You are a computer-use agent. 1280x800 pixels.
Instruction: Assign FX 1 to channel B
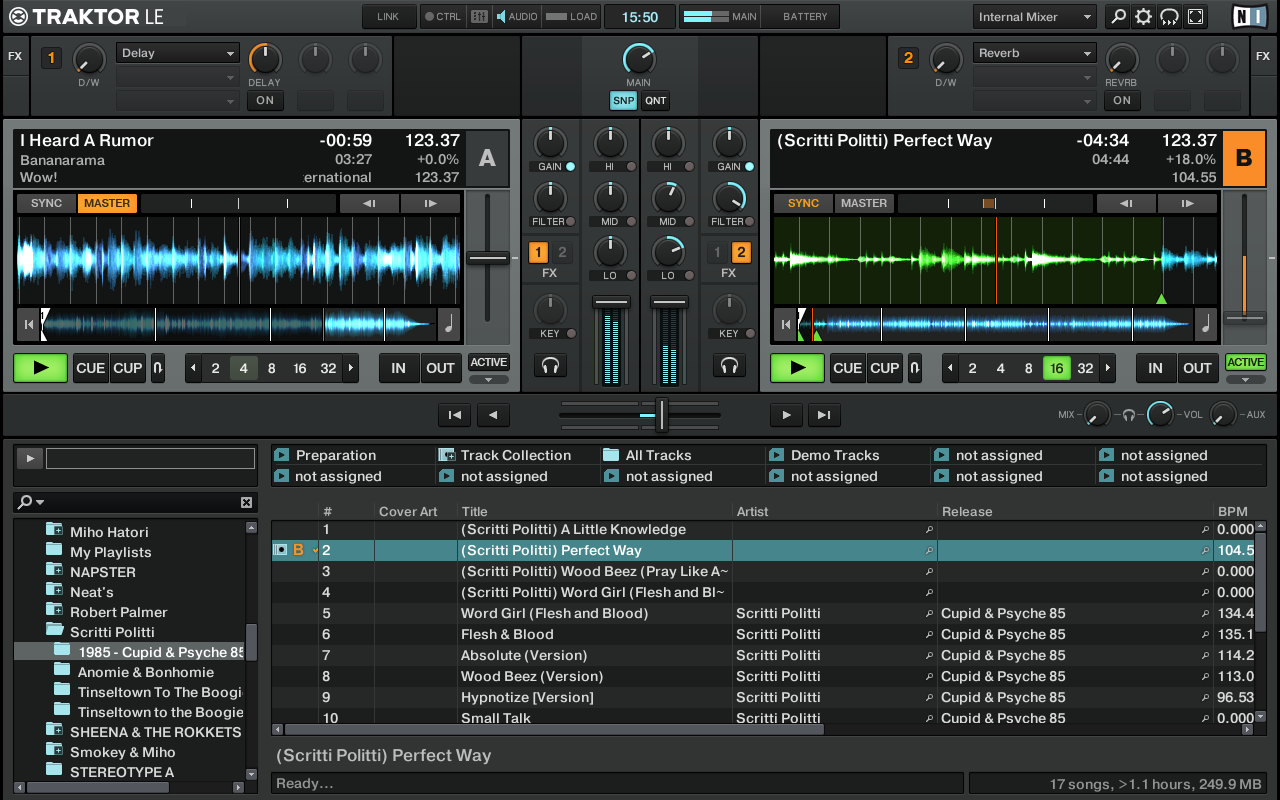coord(717,252)
